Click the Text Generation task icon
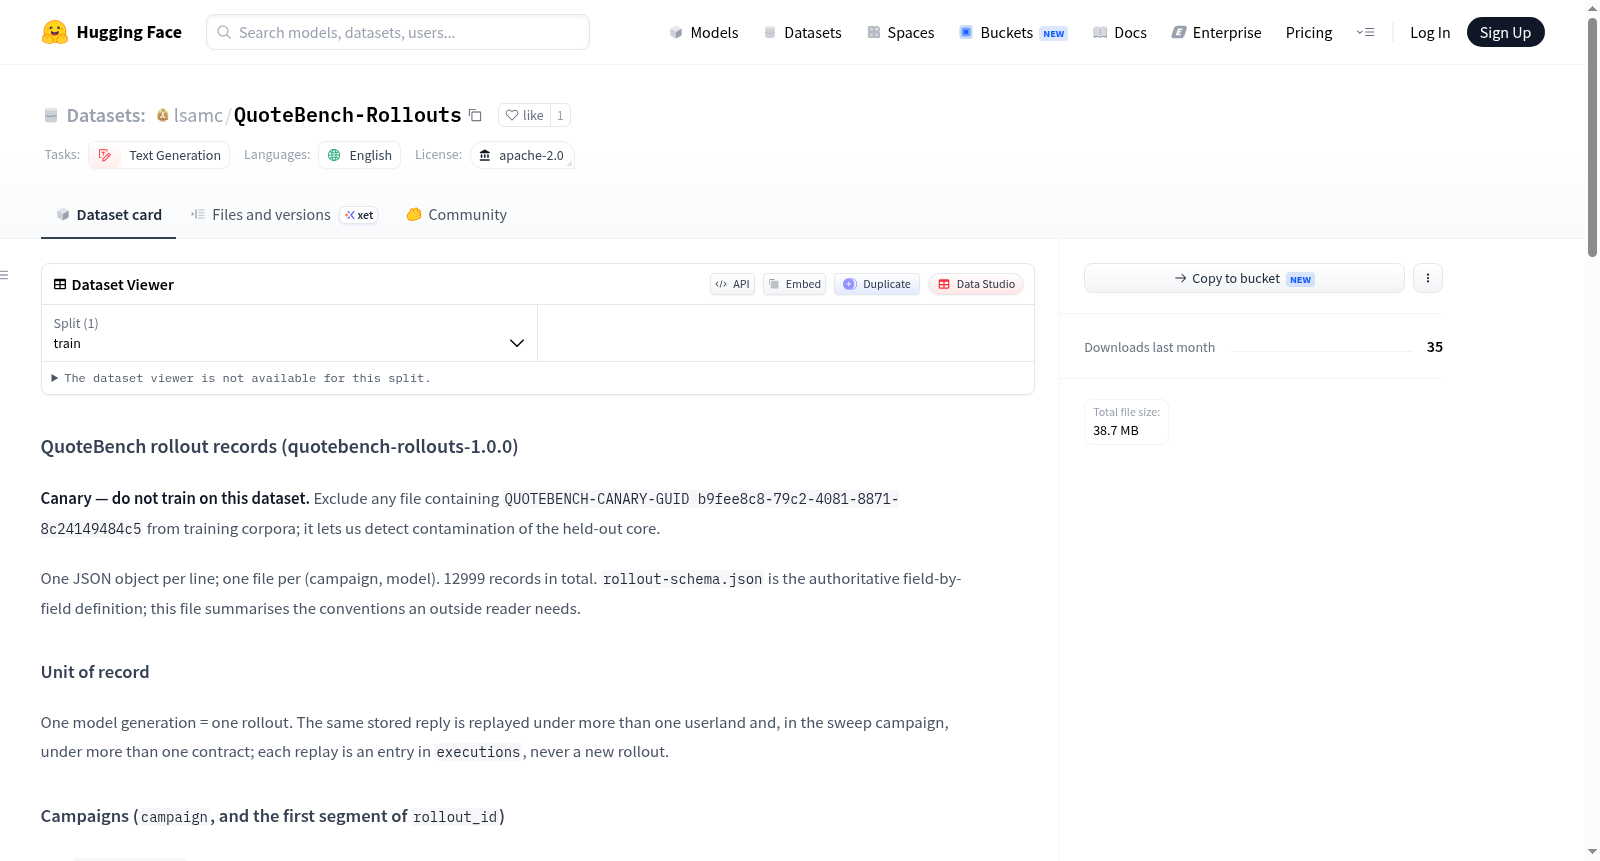 tap(105, 155)
